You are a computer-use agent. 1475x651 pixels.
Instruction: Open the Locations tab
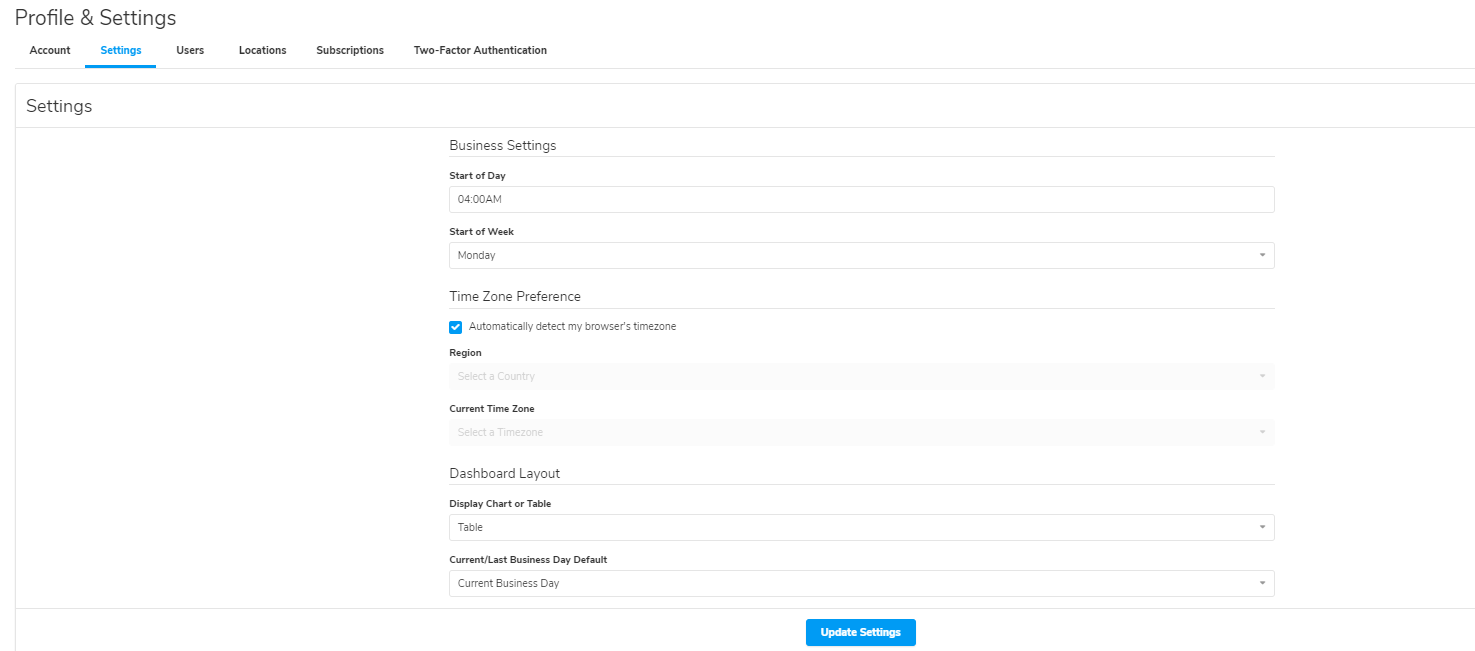pyautogui.click(x=262, y=50)
